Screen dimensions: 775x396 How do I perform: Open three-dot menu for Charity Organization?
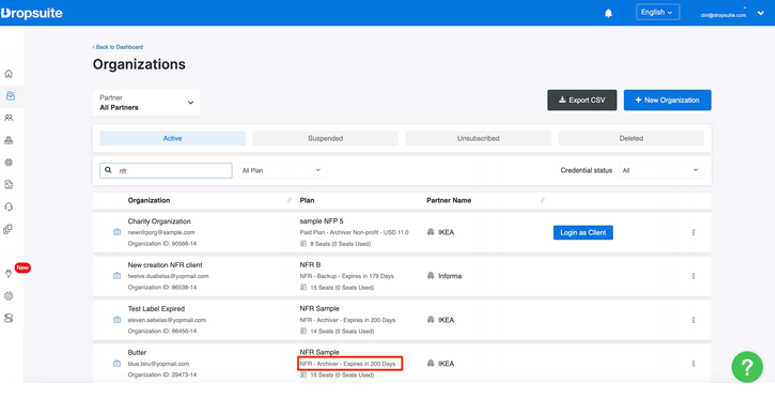click(693, 232)
